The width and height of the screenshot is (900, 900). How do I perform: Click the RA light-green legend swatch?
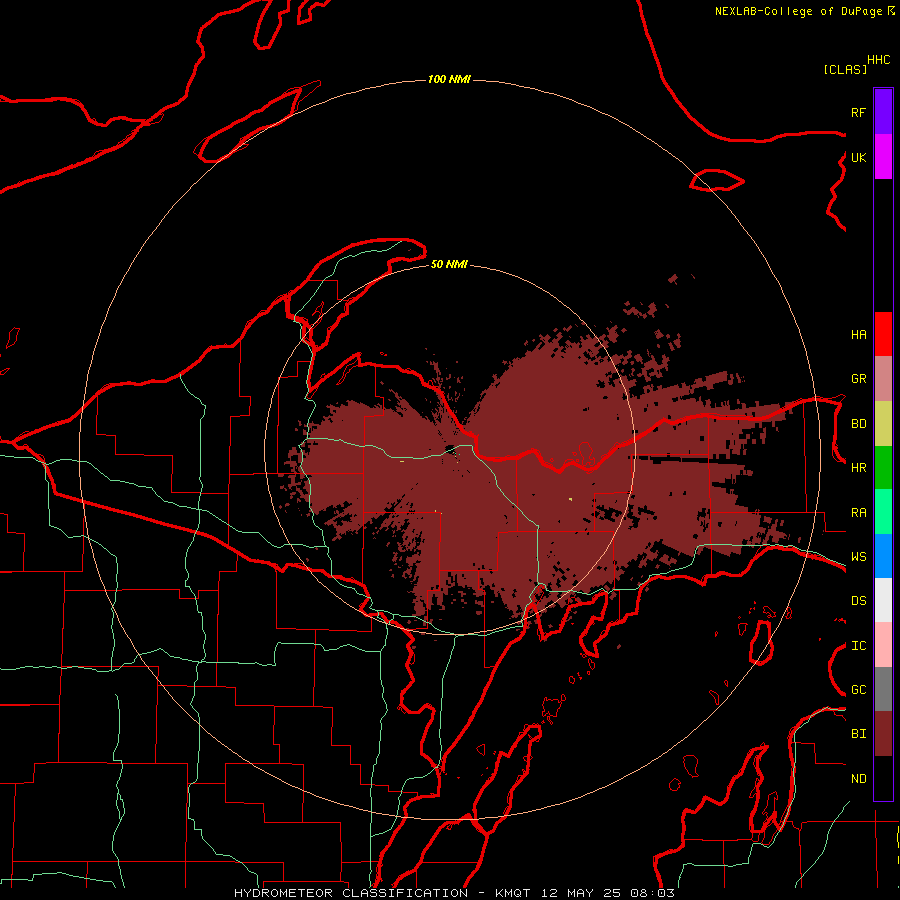coord(883,512)
